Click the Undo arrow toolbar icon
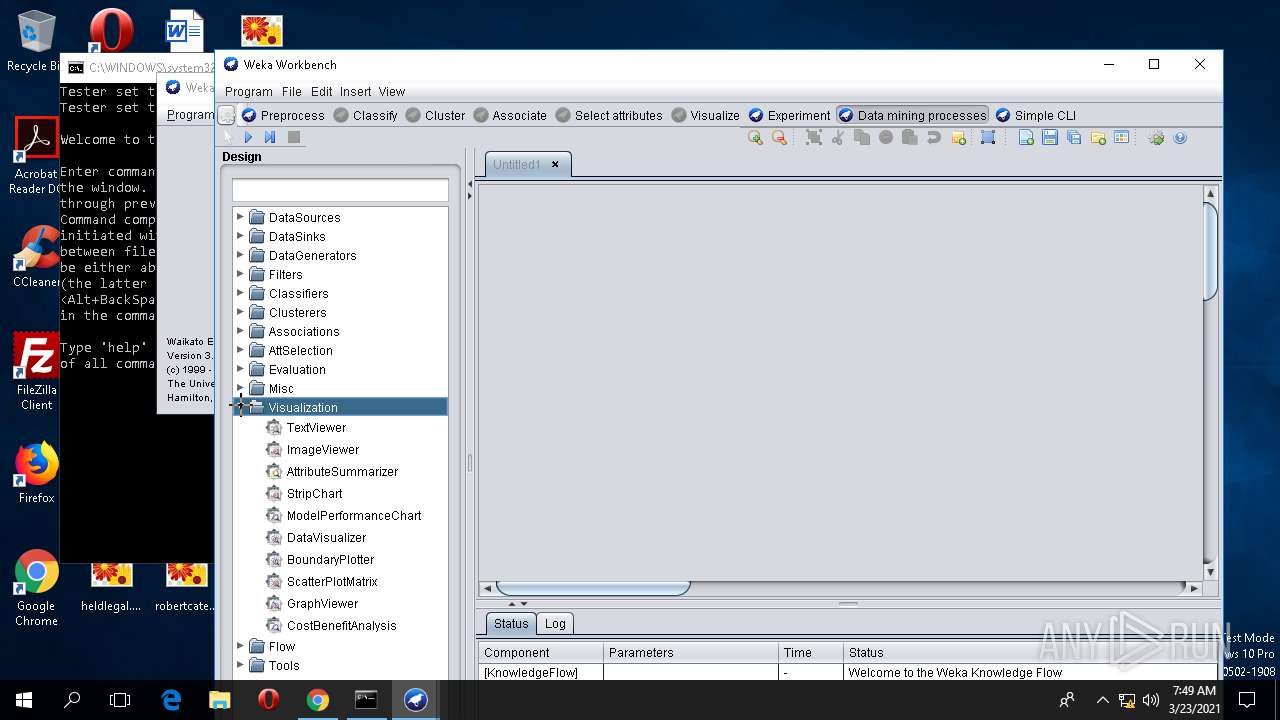Image resolution: width=1280 pixels, height=720 pixels. [933, 138]
